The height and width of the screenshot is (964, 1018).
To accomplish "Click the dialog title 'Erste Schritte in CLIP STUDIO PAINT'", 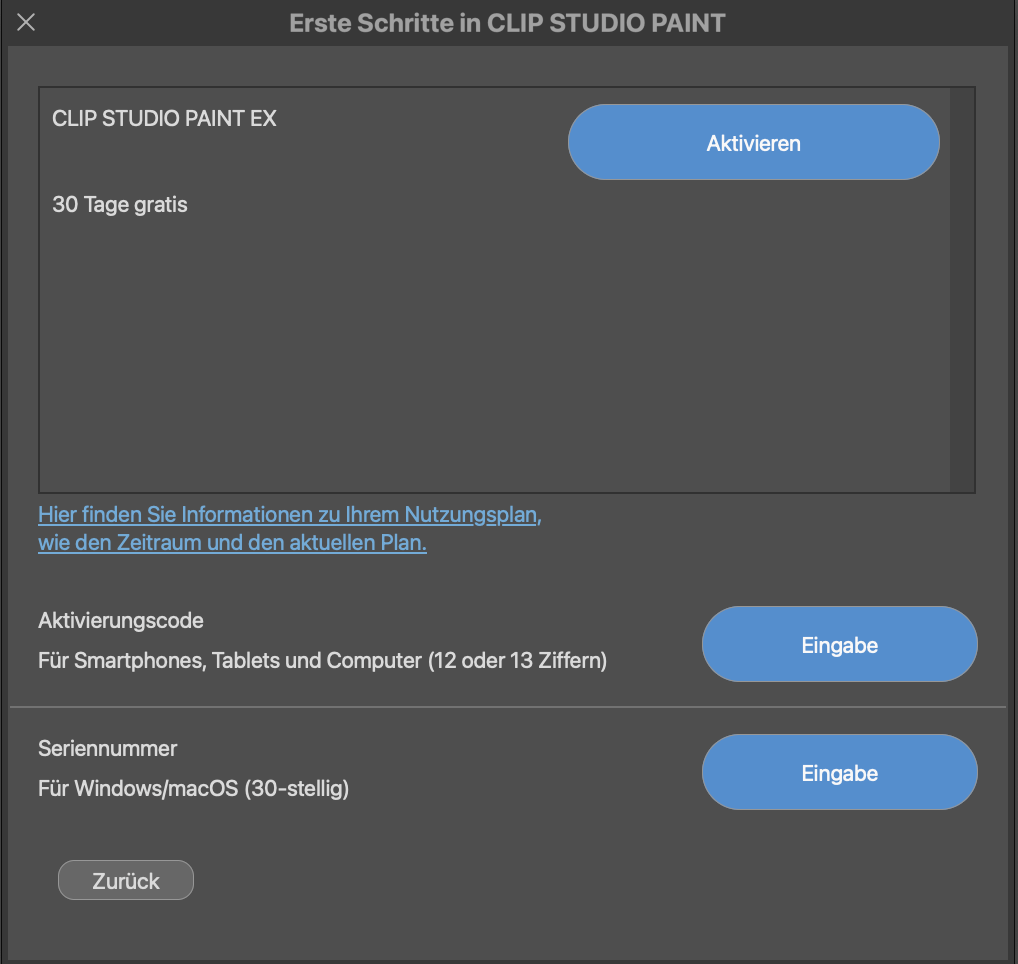I will click(x=507, y=23).
